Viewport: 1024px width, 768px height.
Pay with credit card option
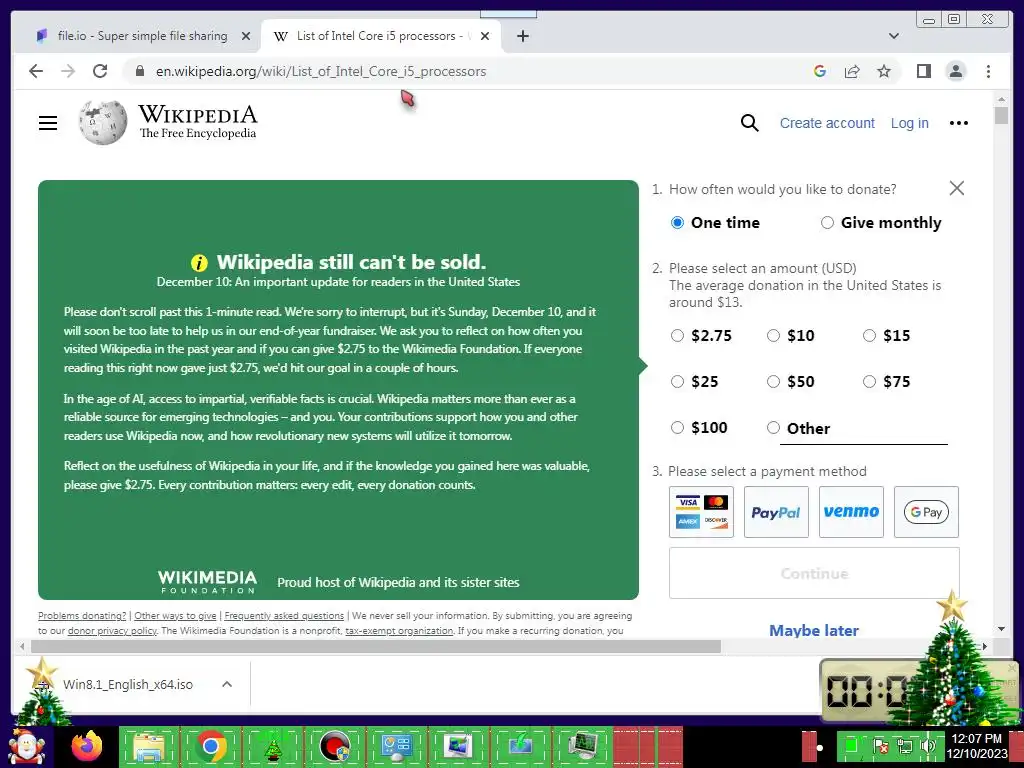pos(701,512)
